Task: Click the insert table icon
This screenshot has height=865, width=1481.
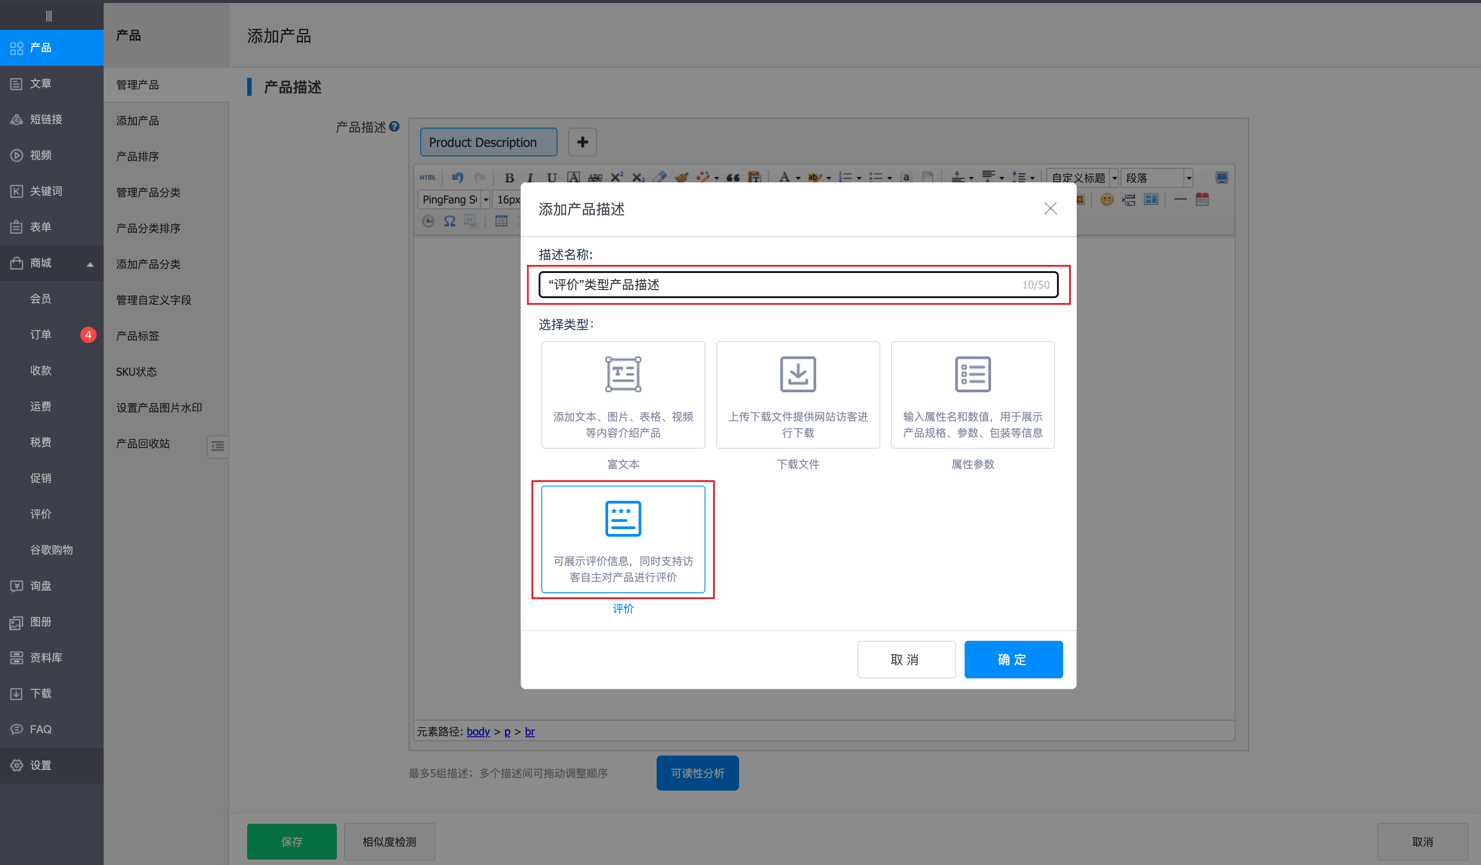Action: click(x=501, y=221)
